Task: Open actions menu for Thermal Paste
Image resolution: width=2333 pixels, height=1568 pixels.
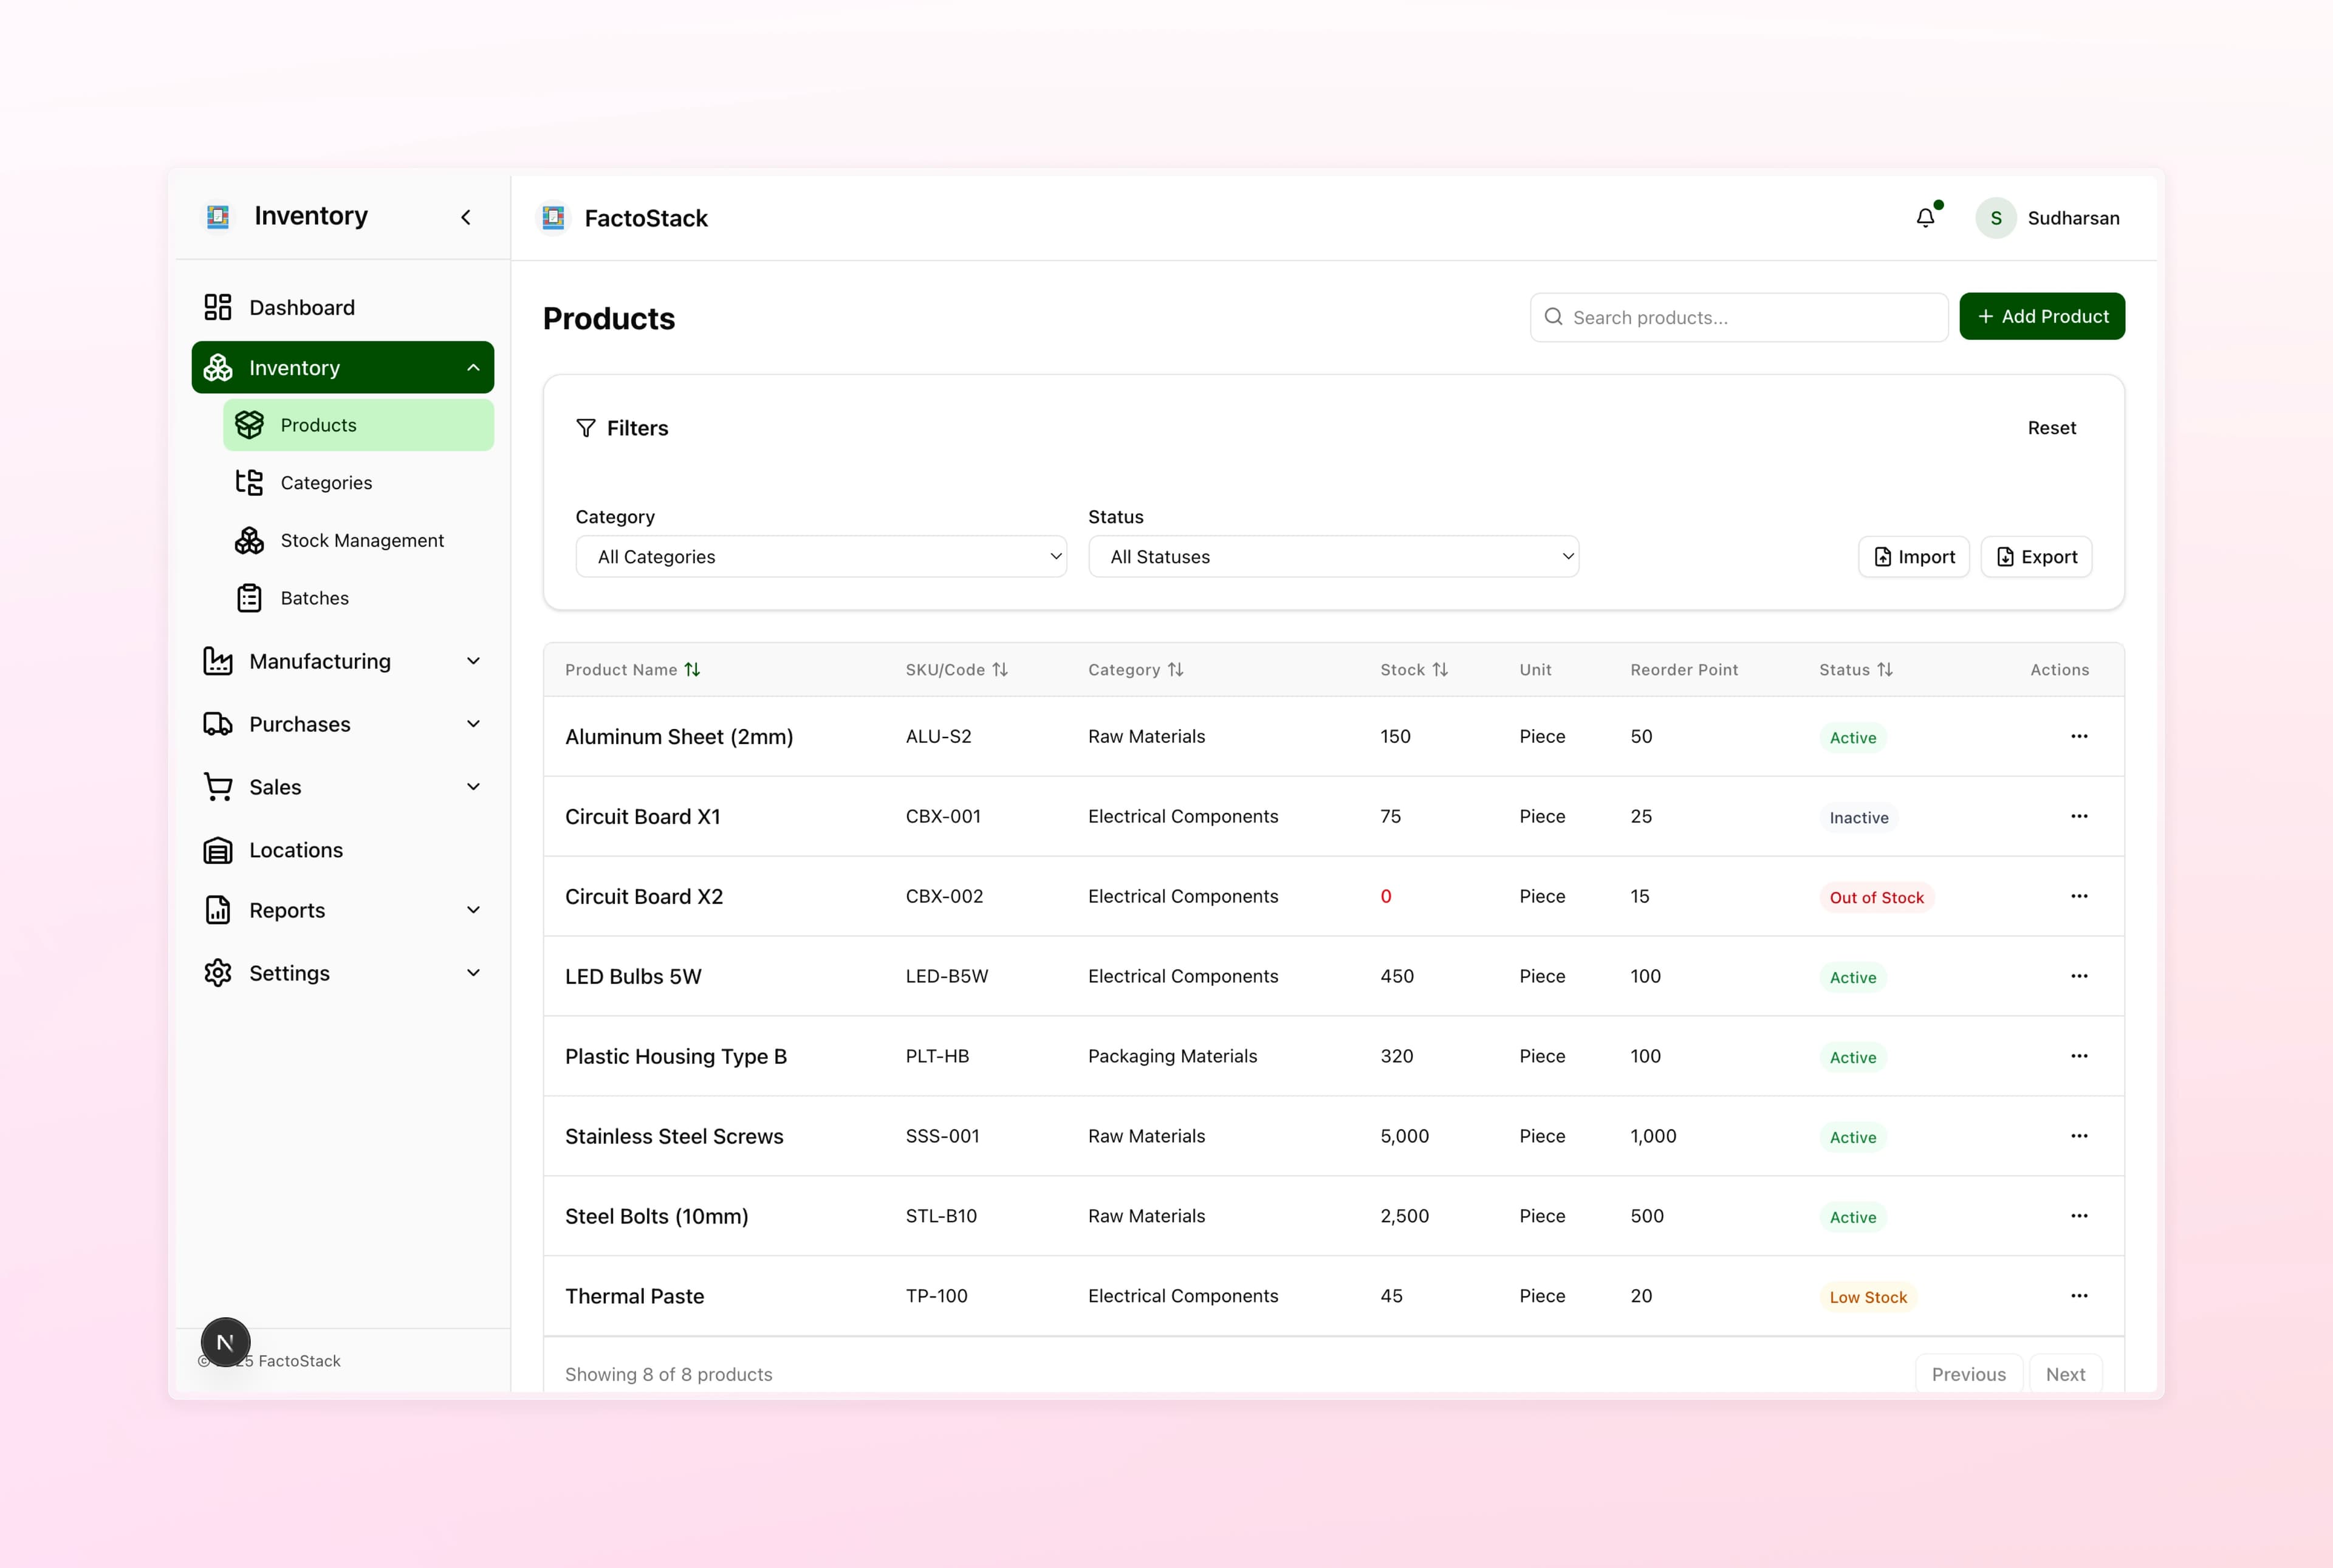Action: (x=2079, y=1295)
